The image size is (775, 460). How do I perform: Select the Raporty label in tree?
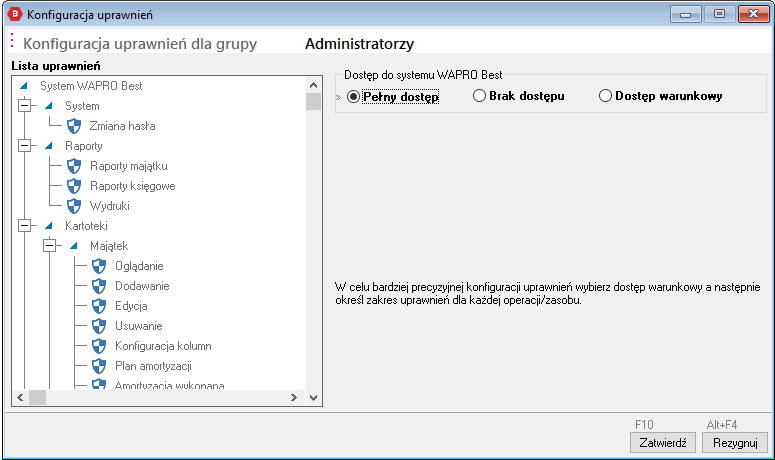click(x=84, y=146)
